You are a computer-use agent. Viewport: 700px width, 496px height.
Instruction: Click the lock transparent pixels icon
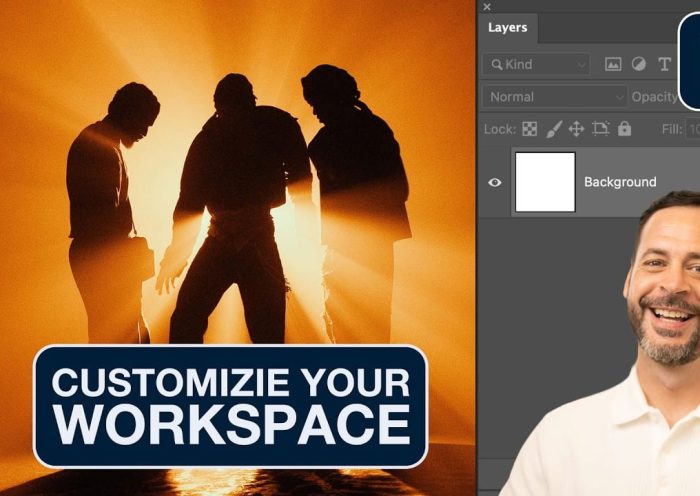point(530,129)
